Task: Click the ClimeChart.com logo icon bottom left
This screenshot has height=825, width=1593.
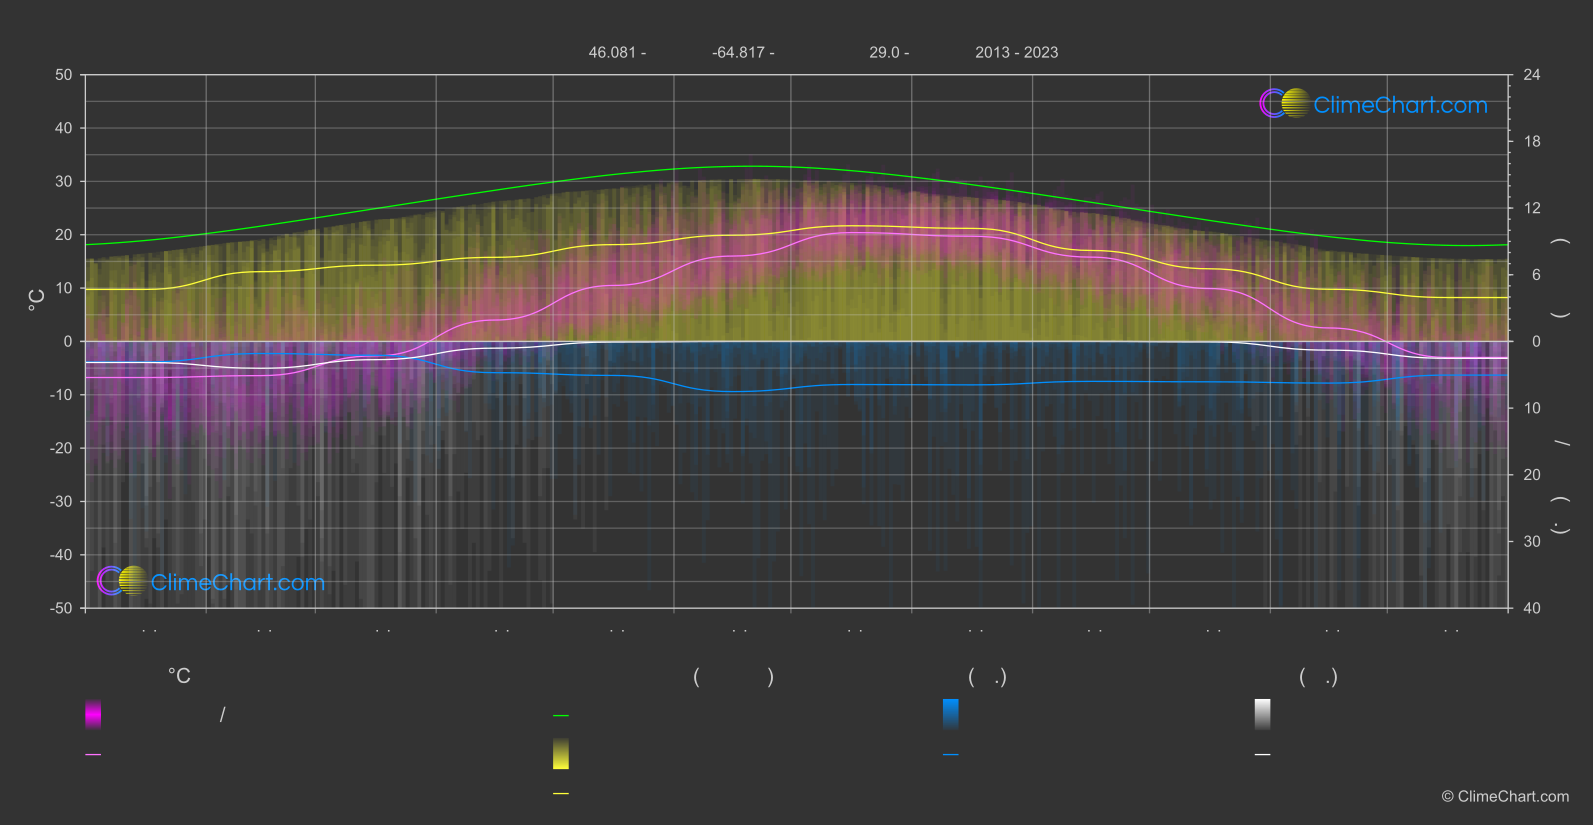Action: pyautogui.click(x=122, y=581)
